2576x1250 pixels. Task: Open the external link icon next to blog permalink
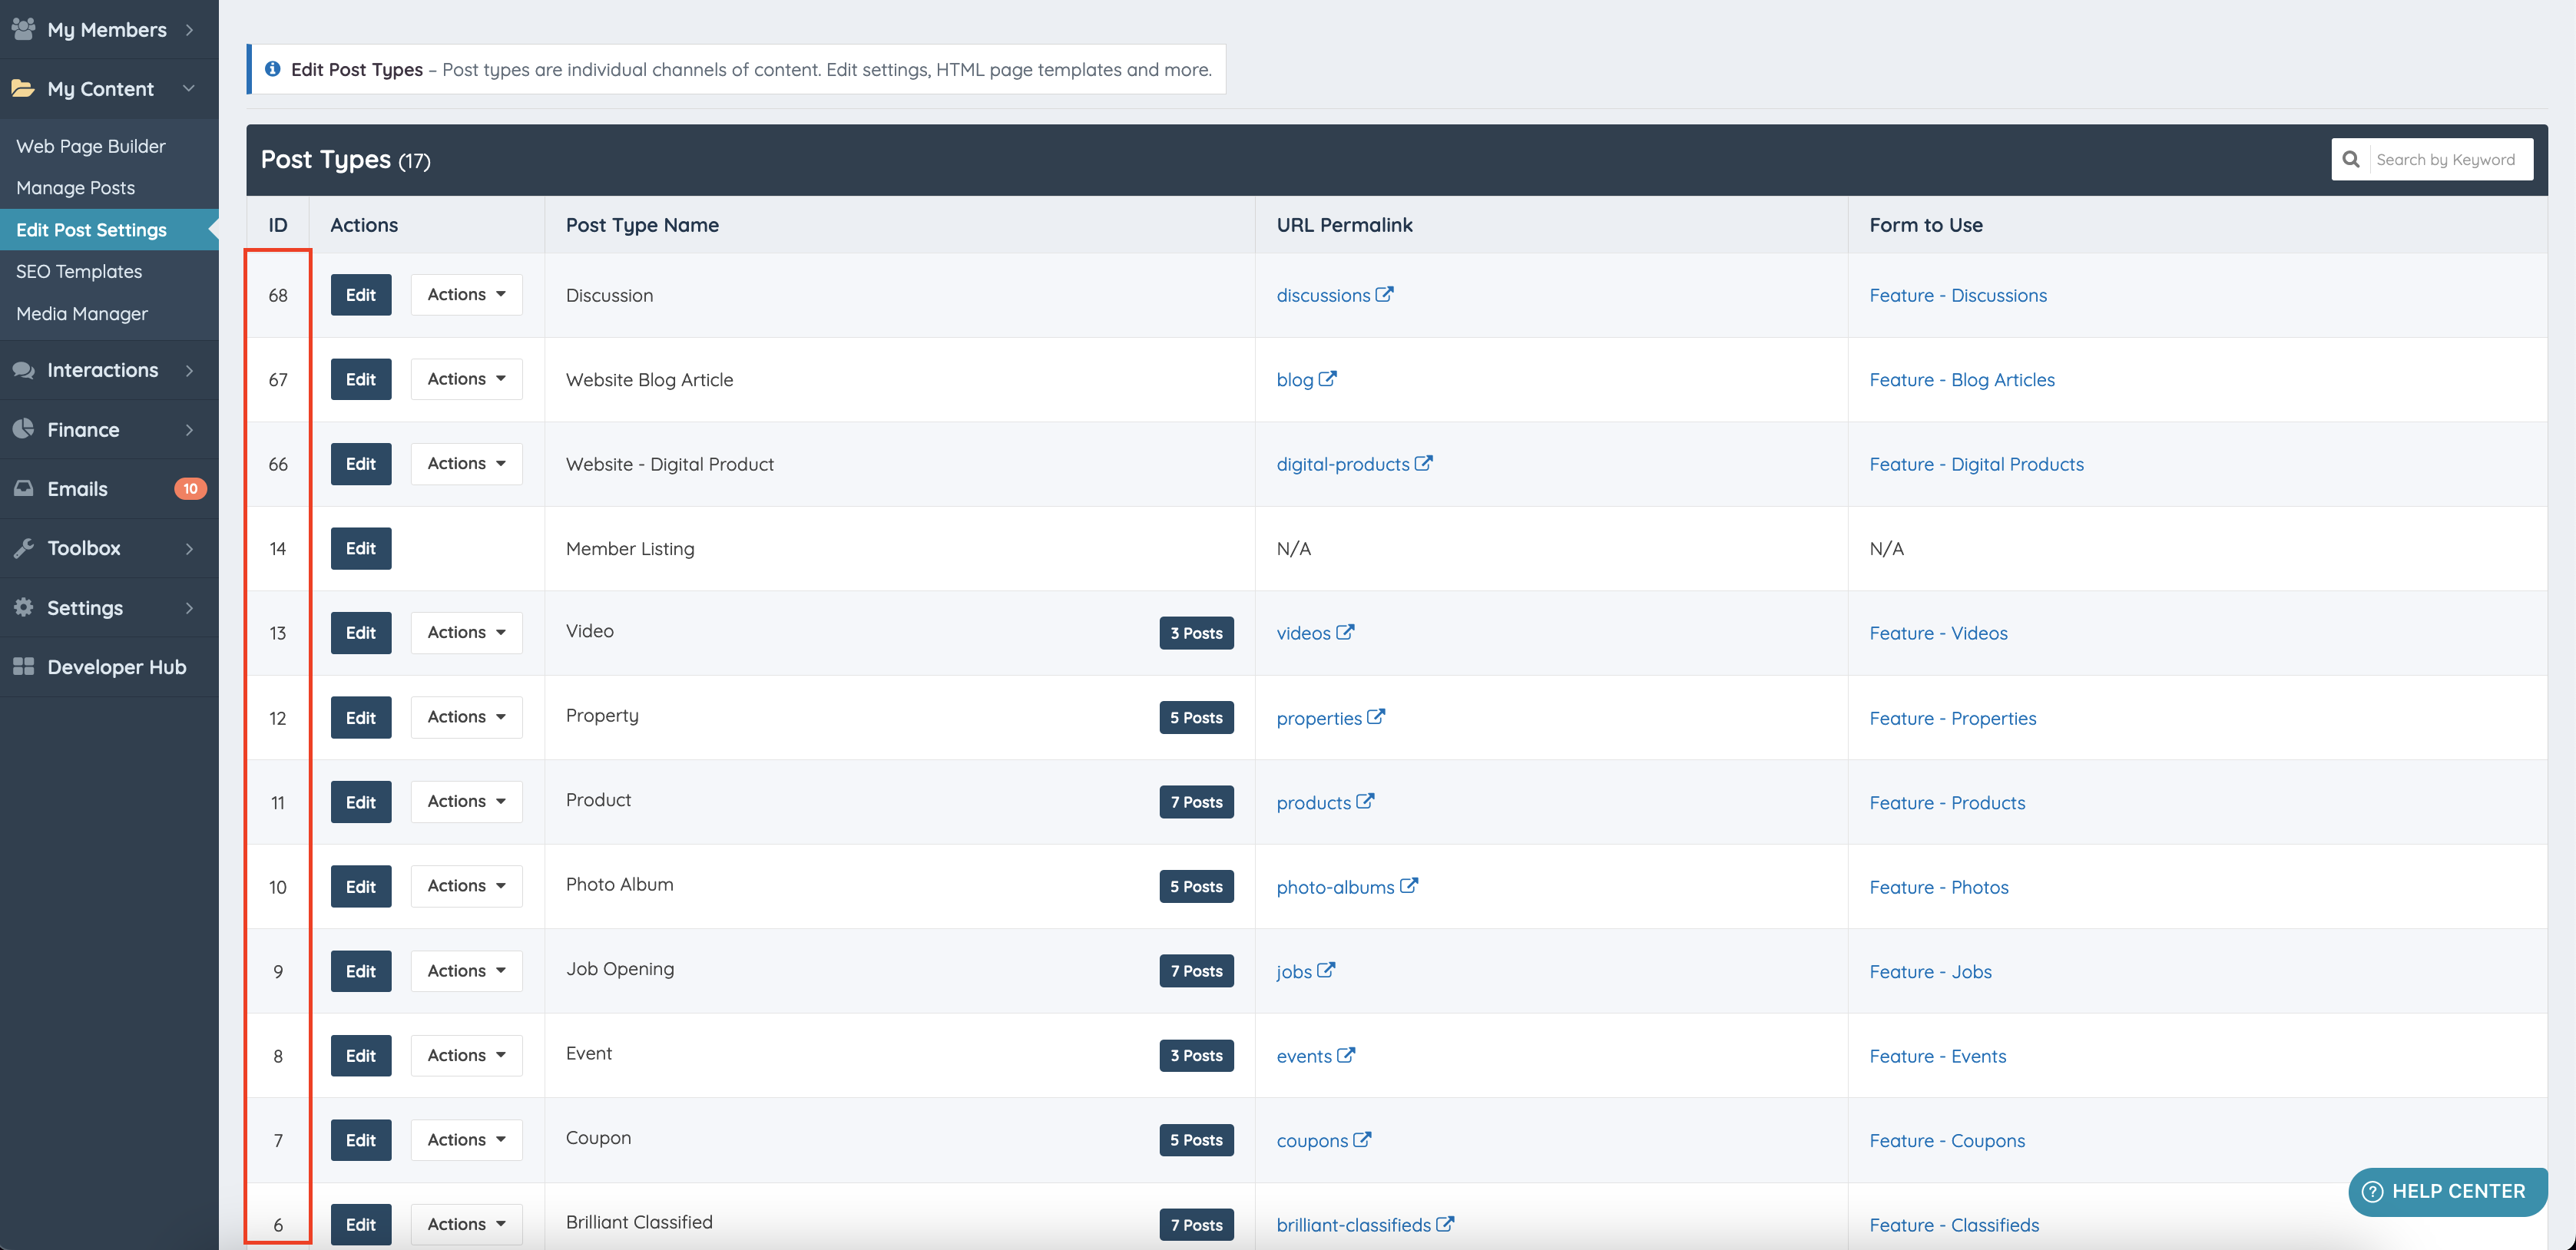[x=1328, y=379]
